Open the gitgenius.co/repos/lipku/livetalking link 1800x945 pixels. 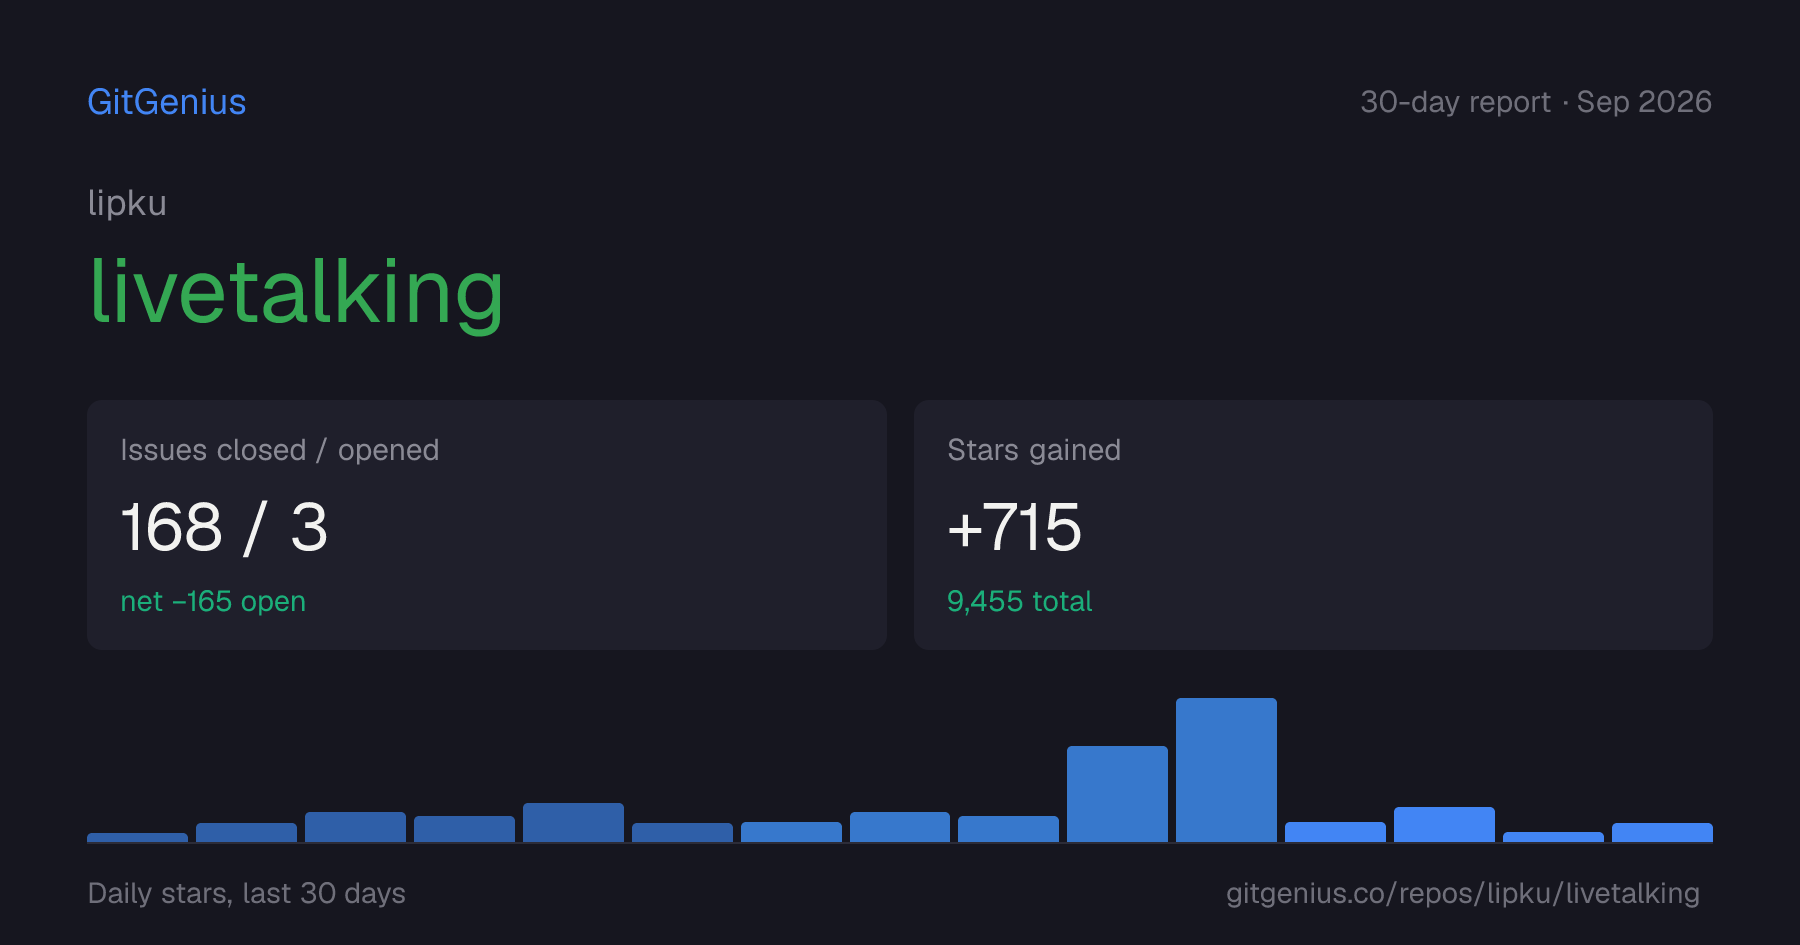[x=1463, y=893]
